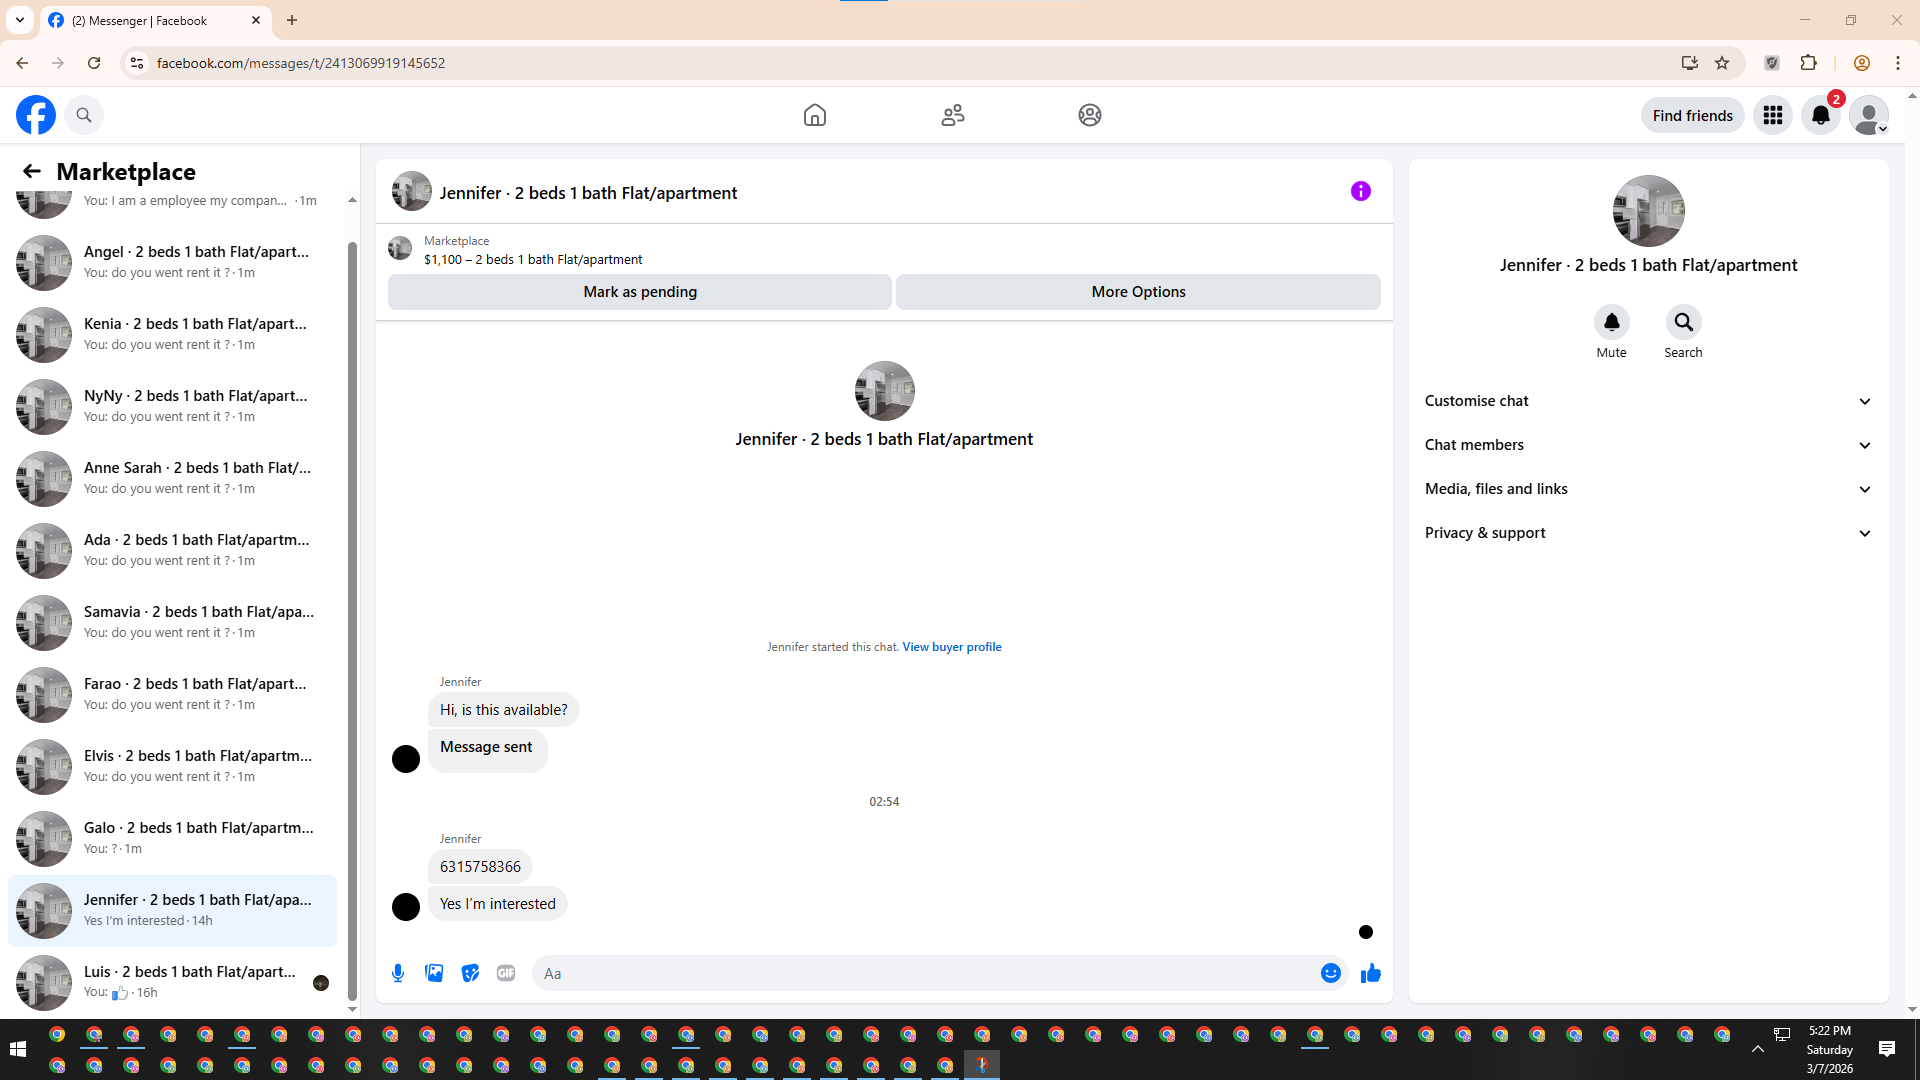
Task: Click the address bar URL
Action: 301,63
